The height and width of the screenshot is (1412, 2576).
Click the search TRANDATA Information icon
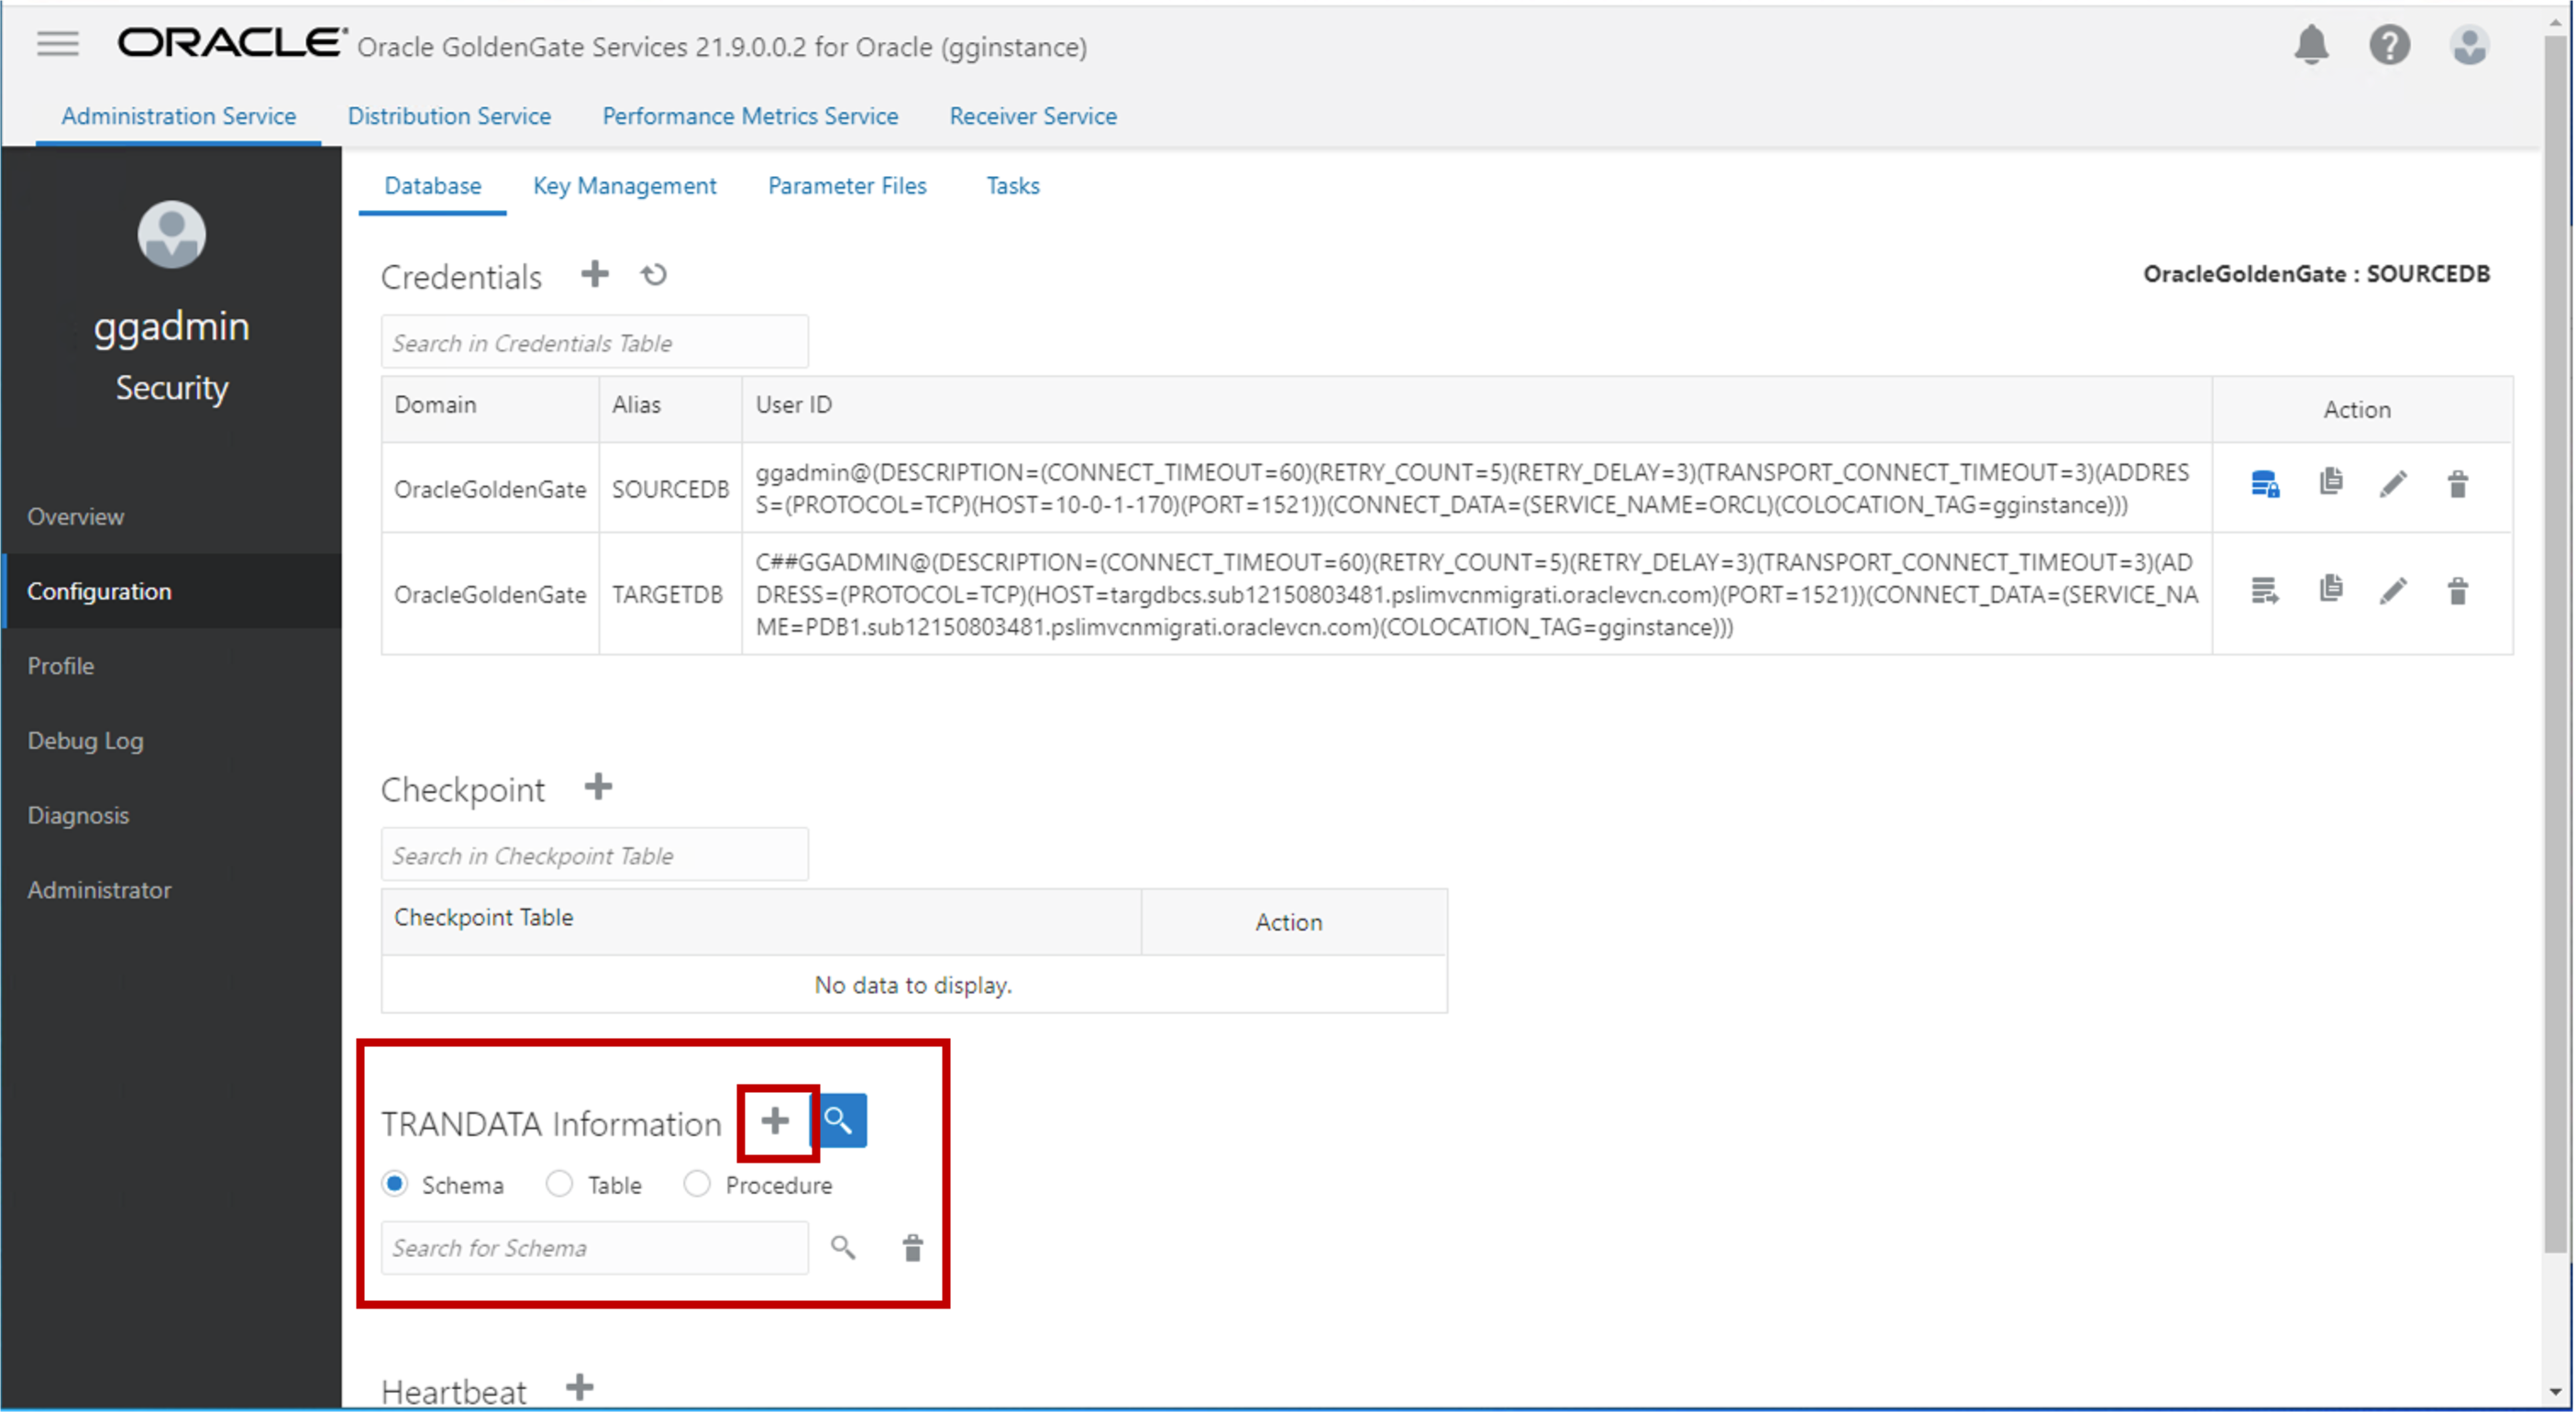tap(839, 1121)
